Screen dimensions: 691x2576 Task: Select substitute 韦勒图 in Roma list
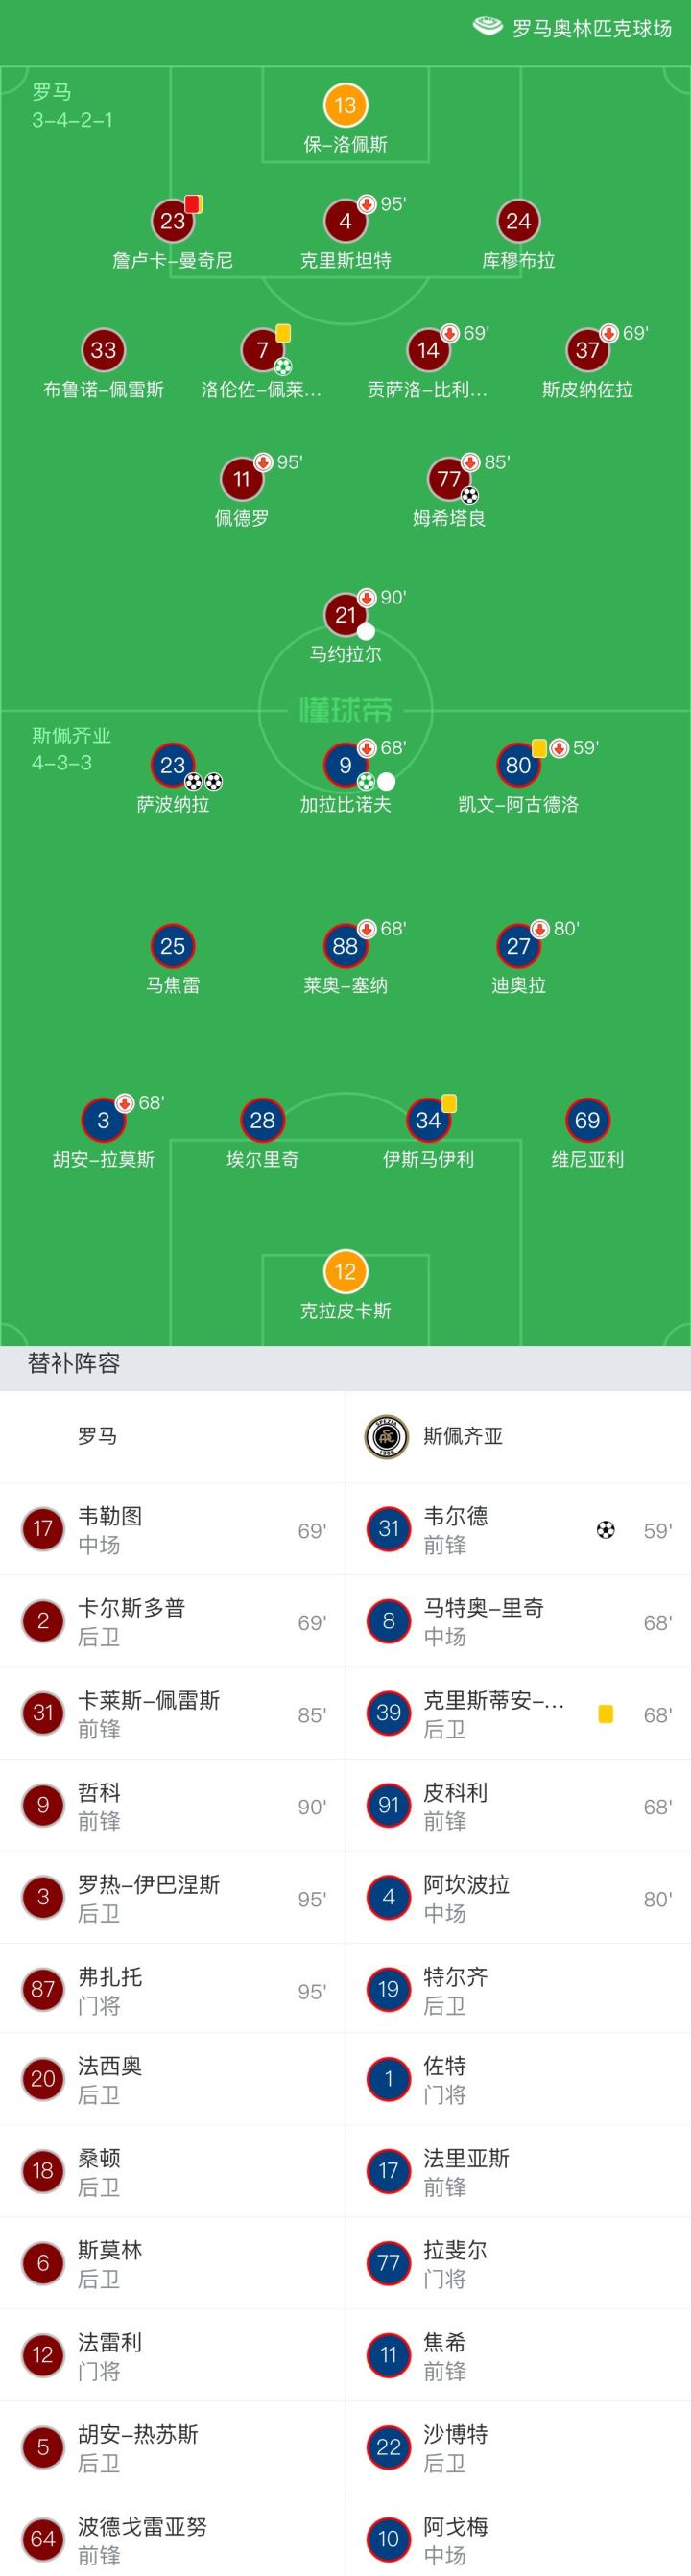[x=172, y=1529]
